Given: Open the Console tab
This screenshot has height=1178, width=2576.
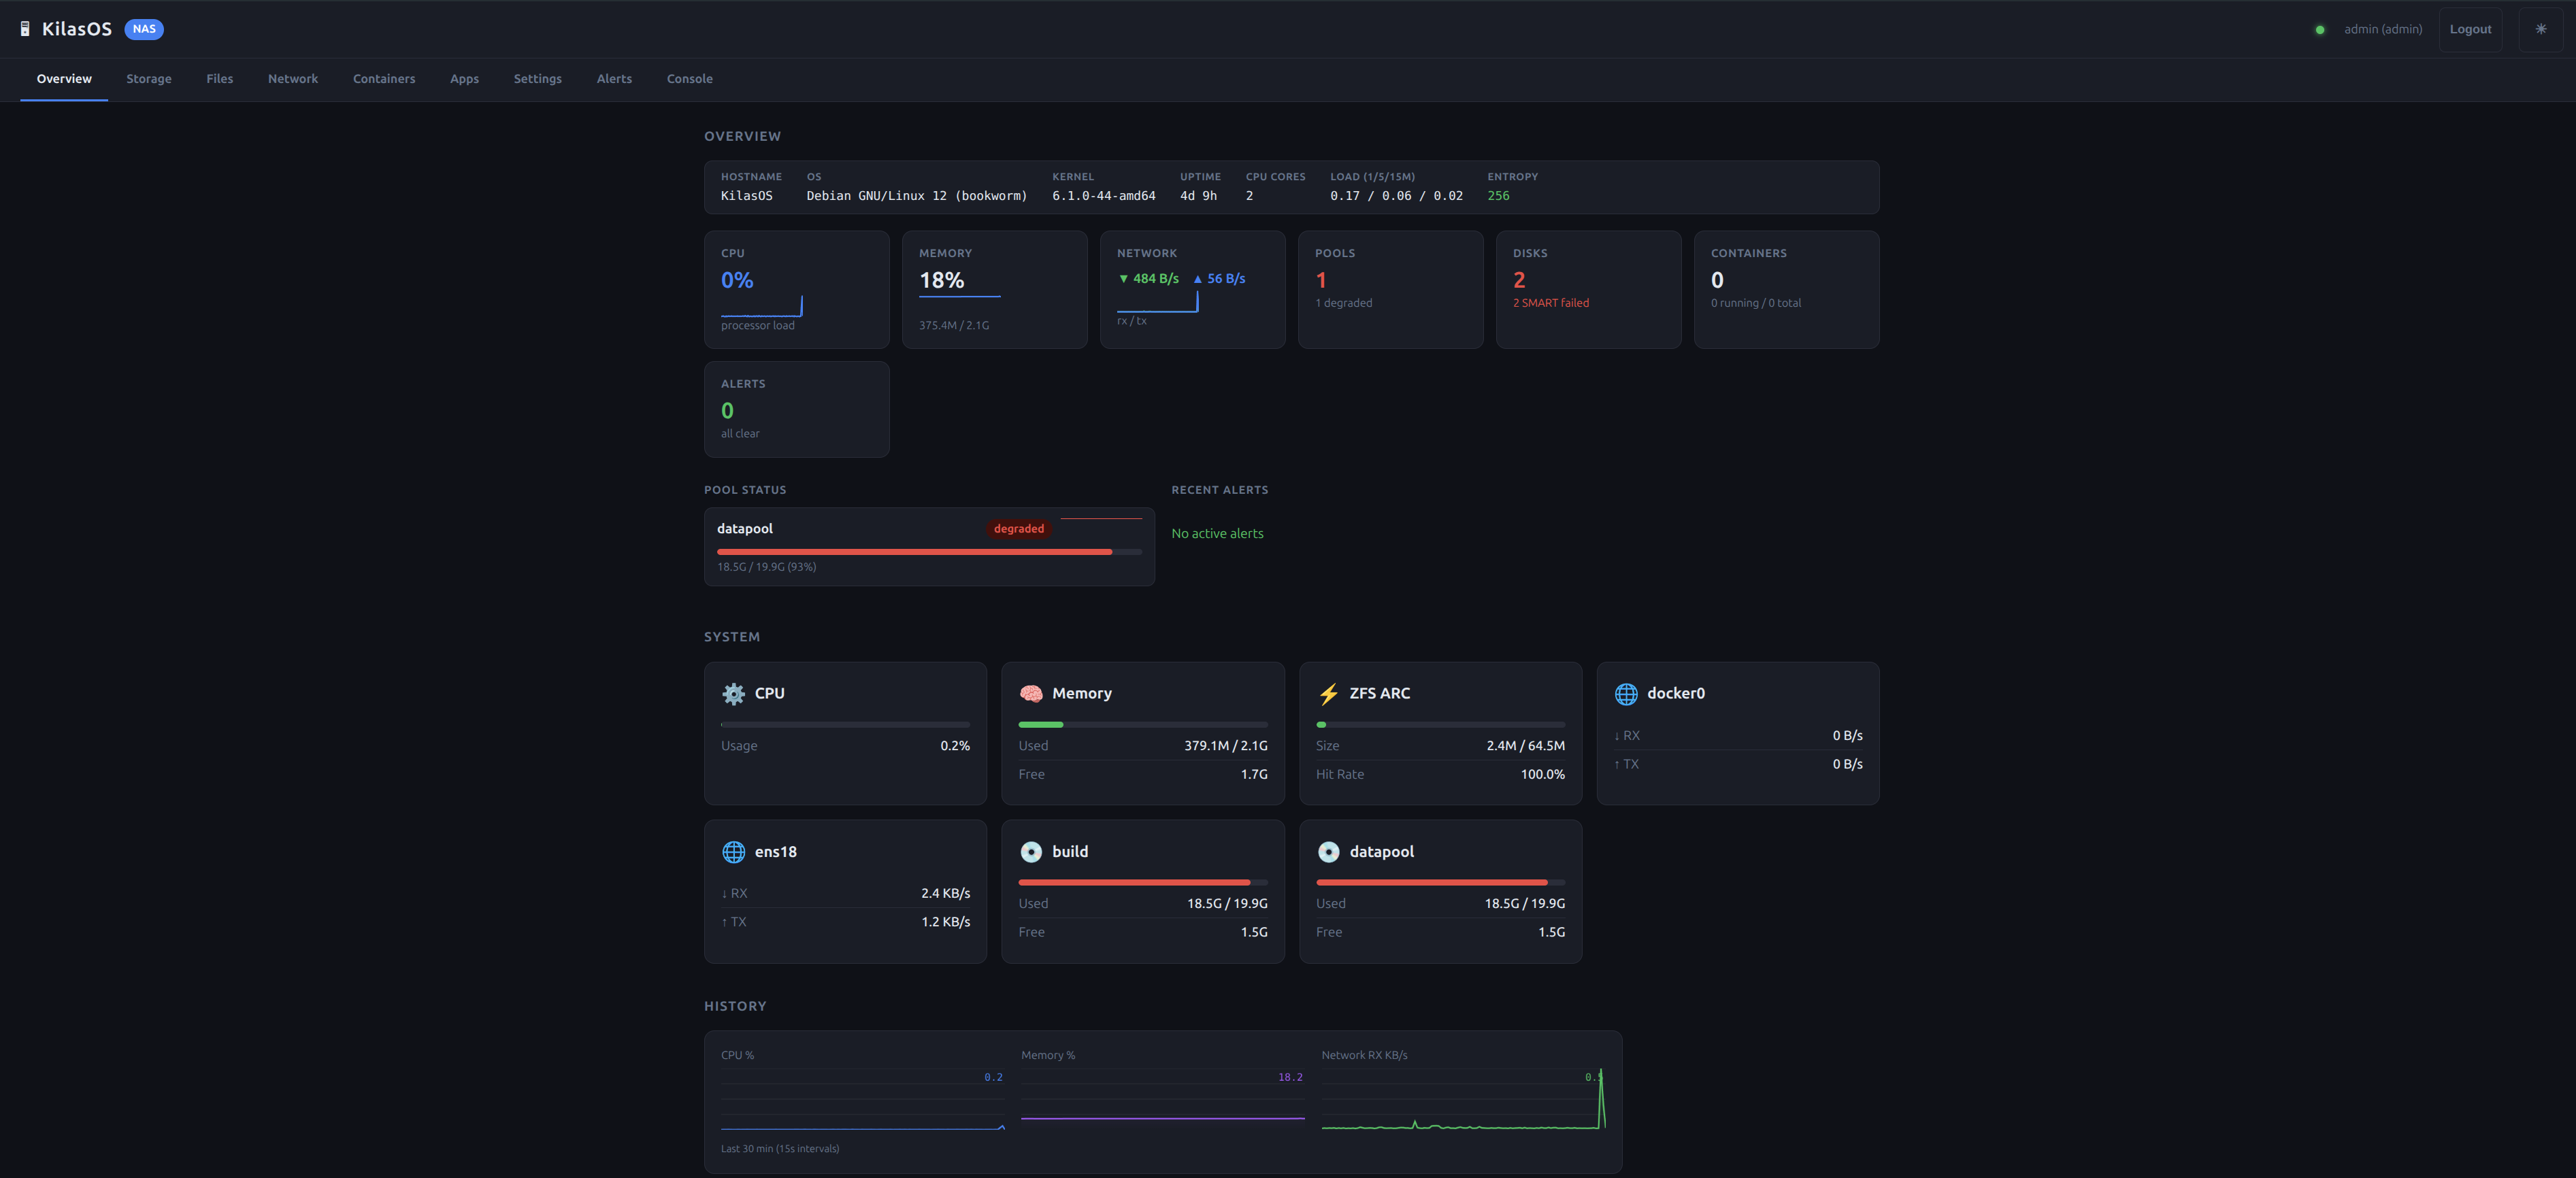Looking at the screenshot, I should (690, 79).
